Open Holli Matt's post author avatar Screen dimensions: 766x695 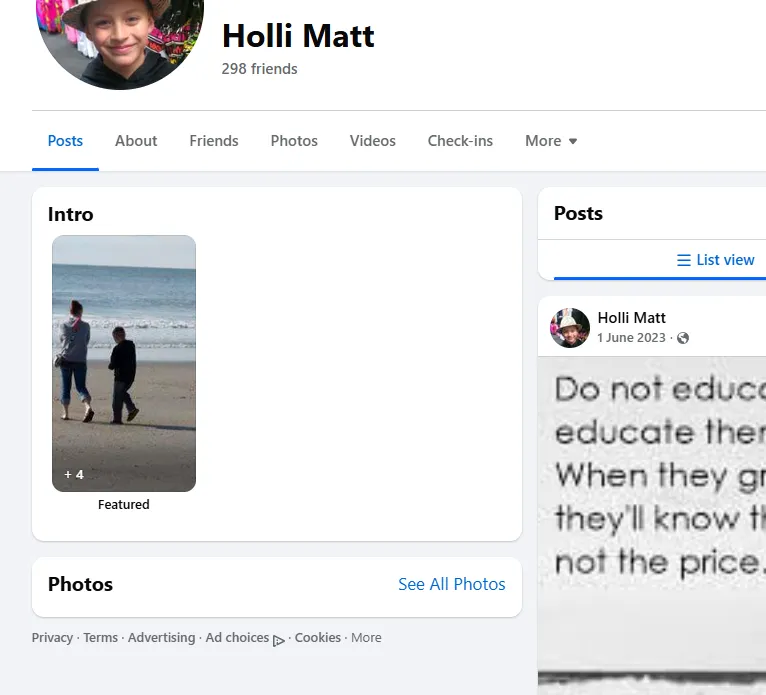coord(570,328)
